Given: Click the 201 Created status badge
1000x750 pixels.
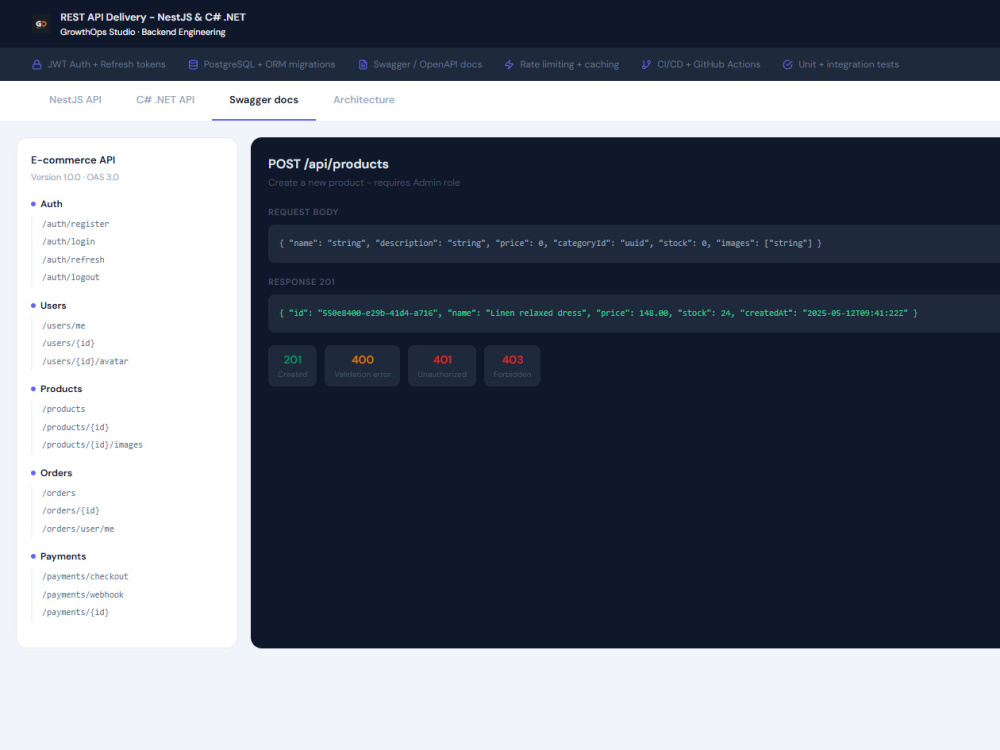Looking at the screenshot, I should click(x=292, y=365).
